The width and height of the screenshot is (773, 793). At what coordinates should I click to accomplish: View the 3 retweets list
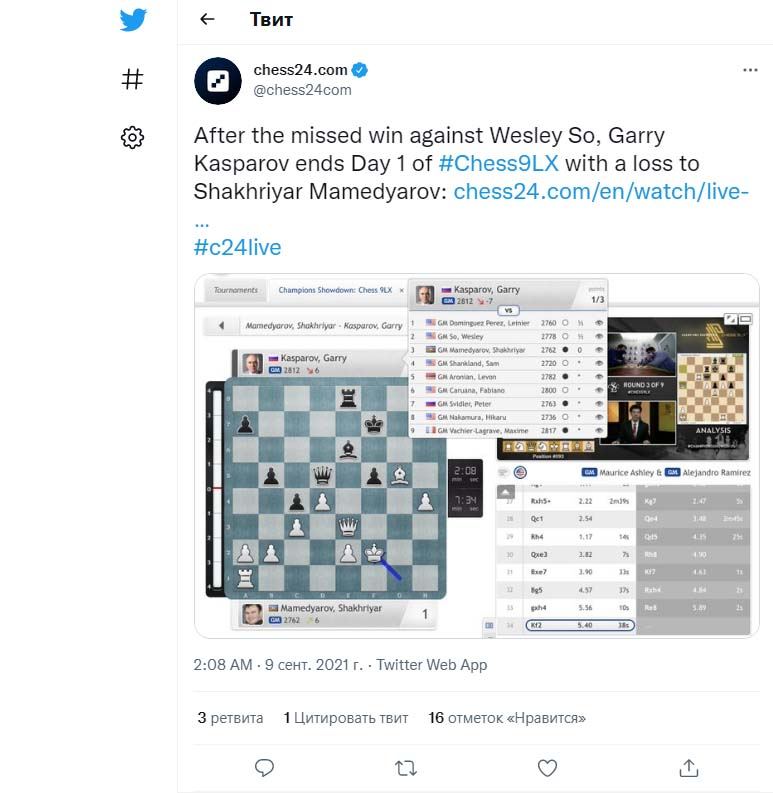(230, 718)
